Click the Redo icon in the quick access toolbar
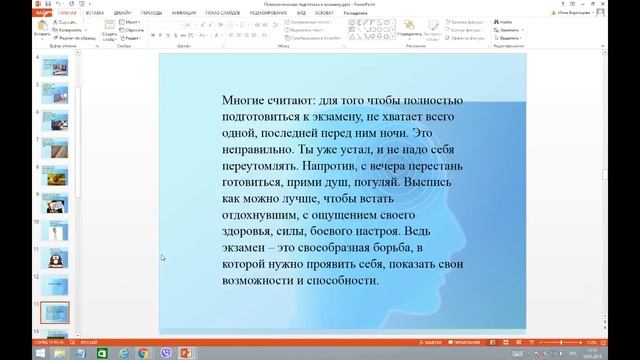 tap(71, 4)
